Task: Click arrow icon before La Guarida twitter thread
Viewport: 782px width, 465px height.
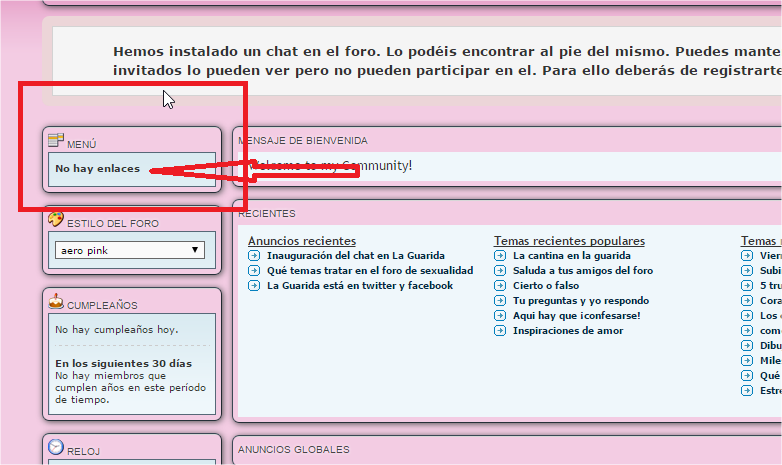Action: tap(254, 286)
